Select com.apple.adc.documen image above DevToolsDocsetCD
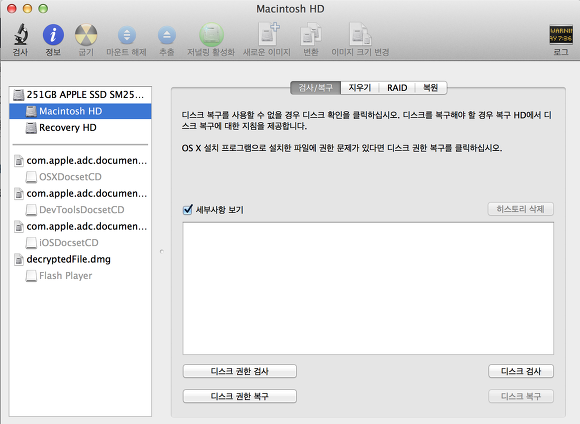Viewport: 580px width, 424px height. click(80, 194)
